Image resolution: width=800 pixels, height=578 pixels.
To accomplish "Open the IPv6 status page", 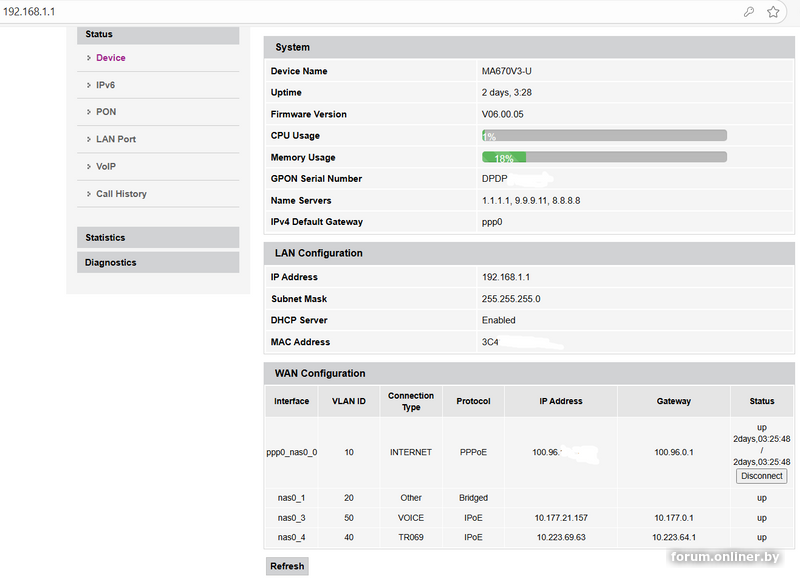I will (x=105, y=85).
